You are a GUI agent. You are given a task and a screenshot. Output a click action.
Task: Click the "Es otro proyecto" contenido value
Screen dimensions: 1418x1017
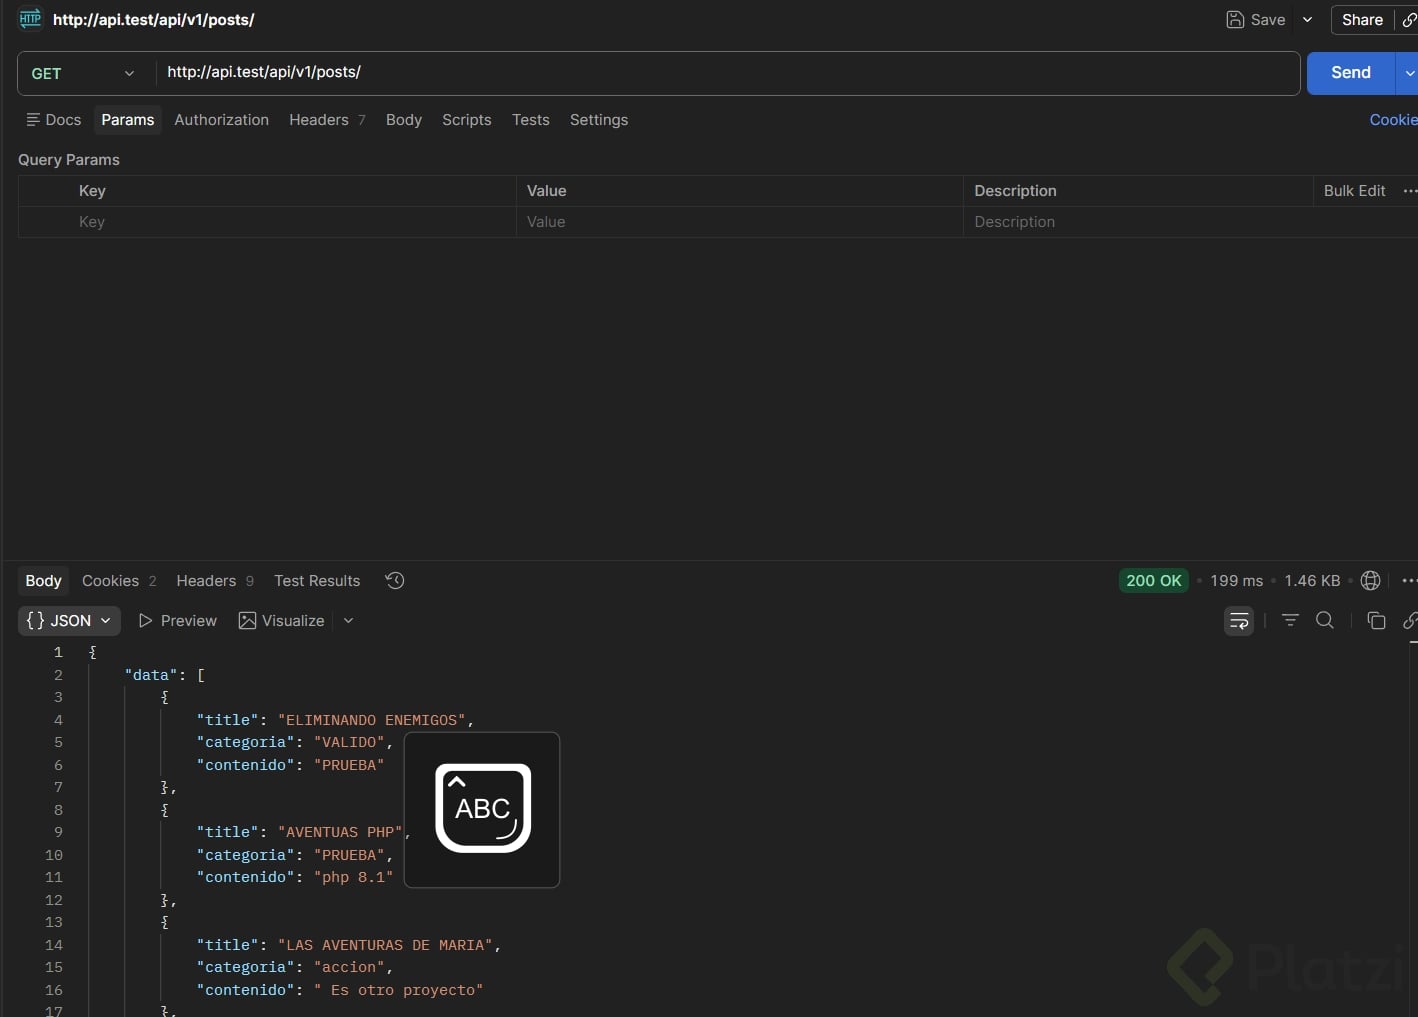pos(398,990)
